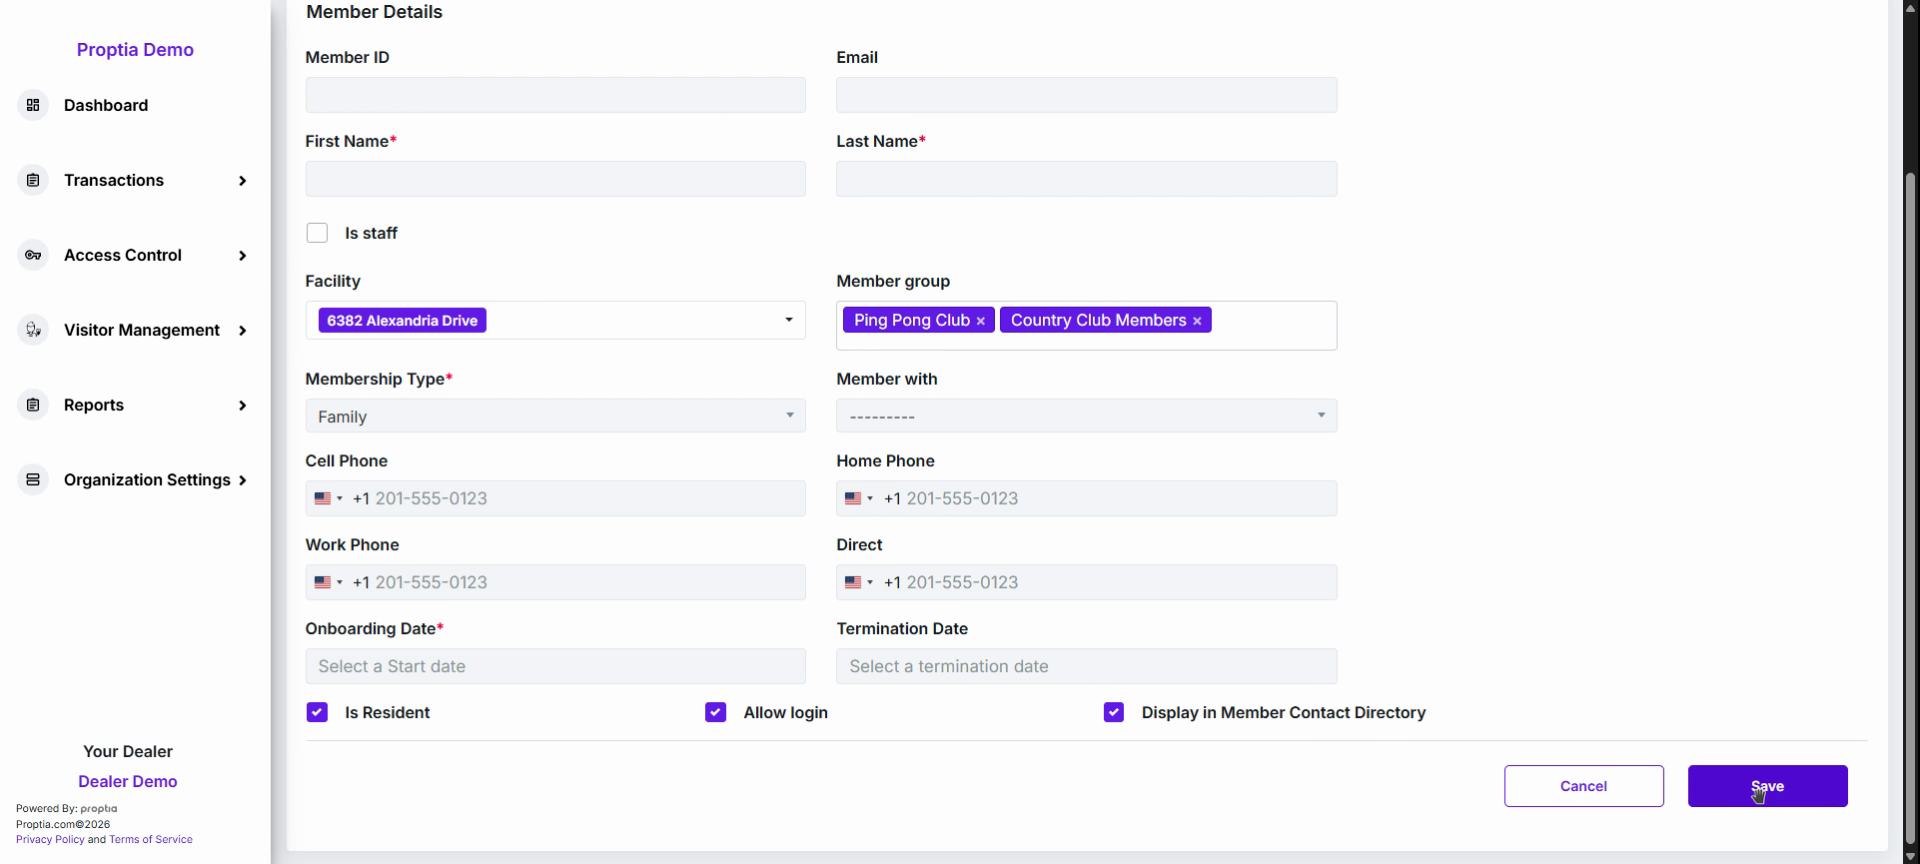
Task: Remove Ping Pong Club from member group
Action: coord(980,321)
